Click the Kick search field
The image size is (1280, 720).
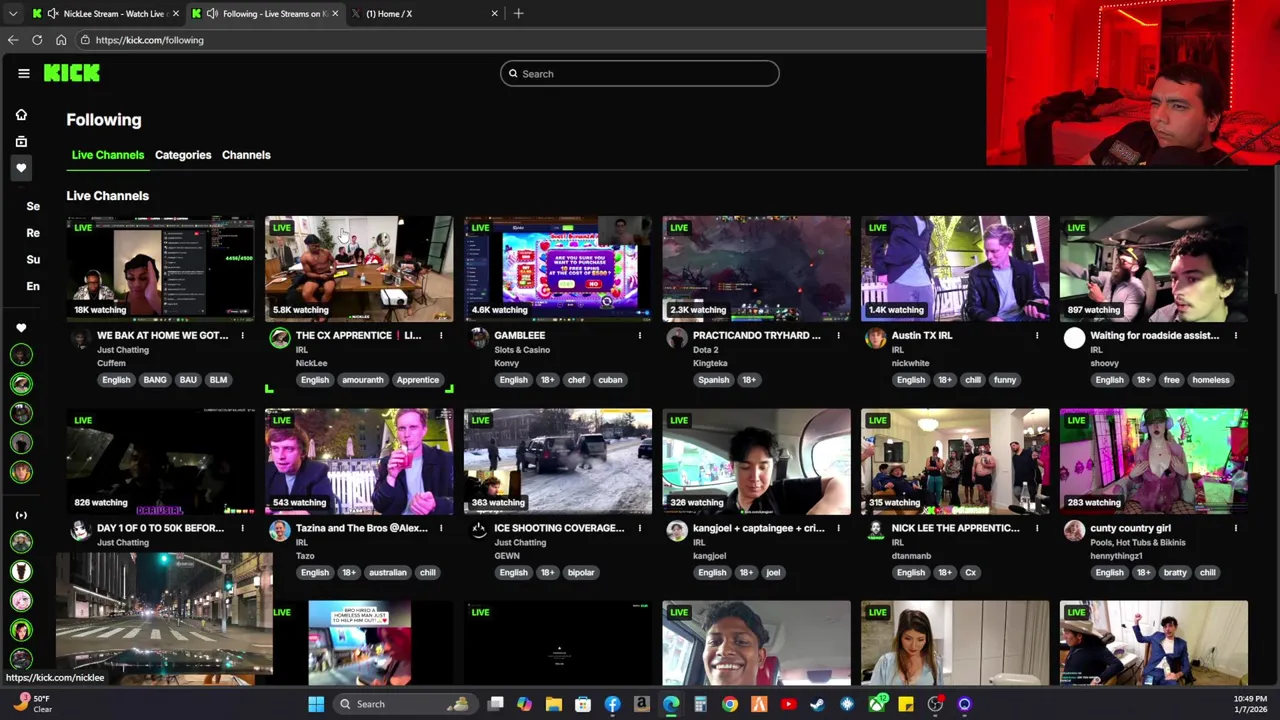[640, 73]
